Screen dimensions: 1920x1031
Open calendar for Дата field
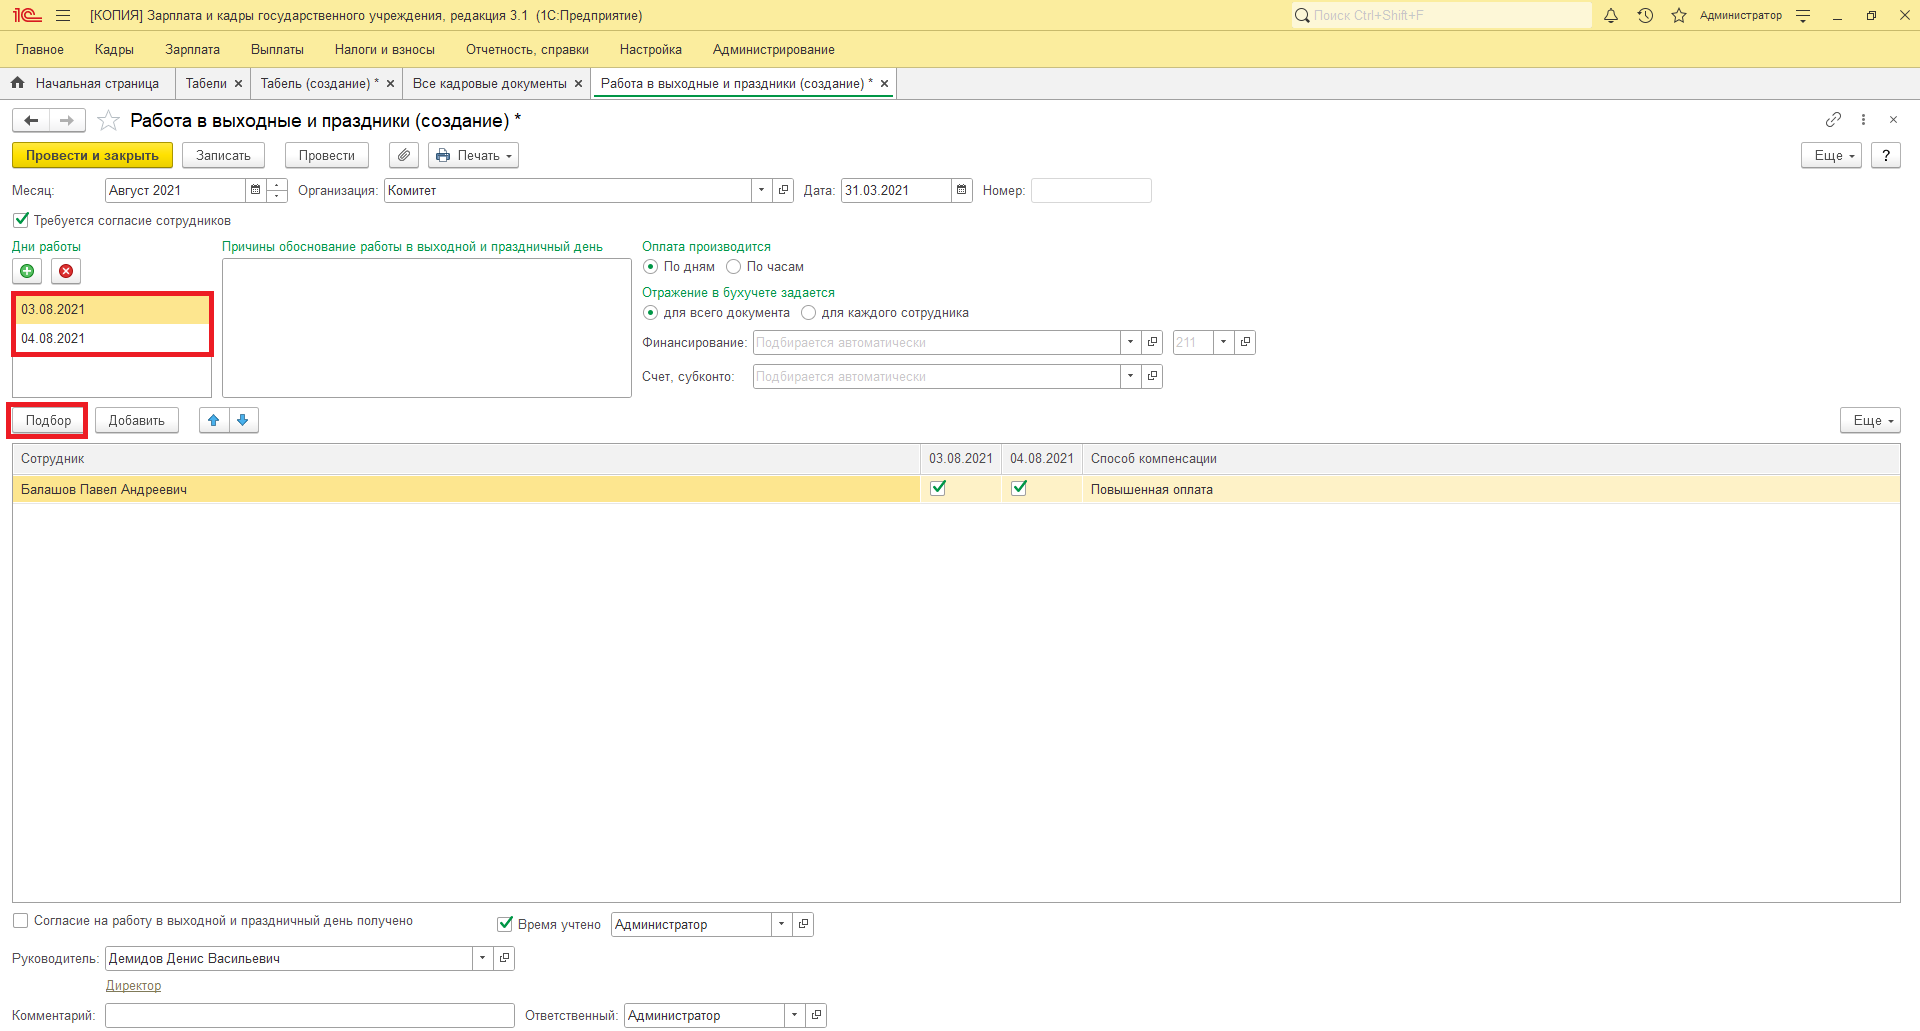(x=962, y=190)
